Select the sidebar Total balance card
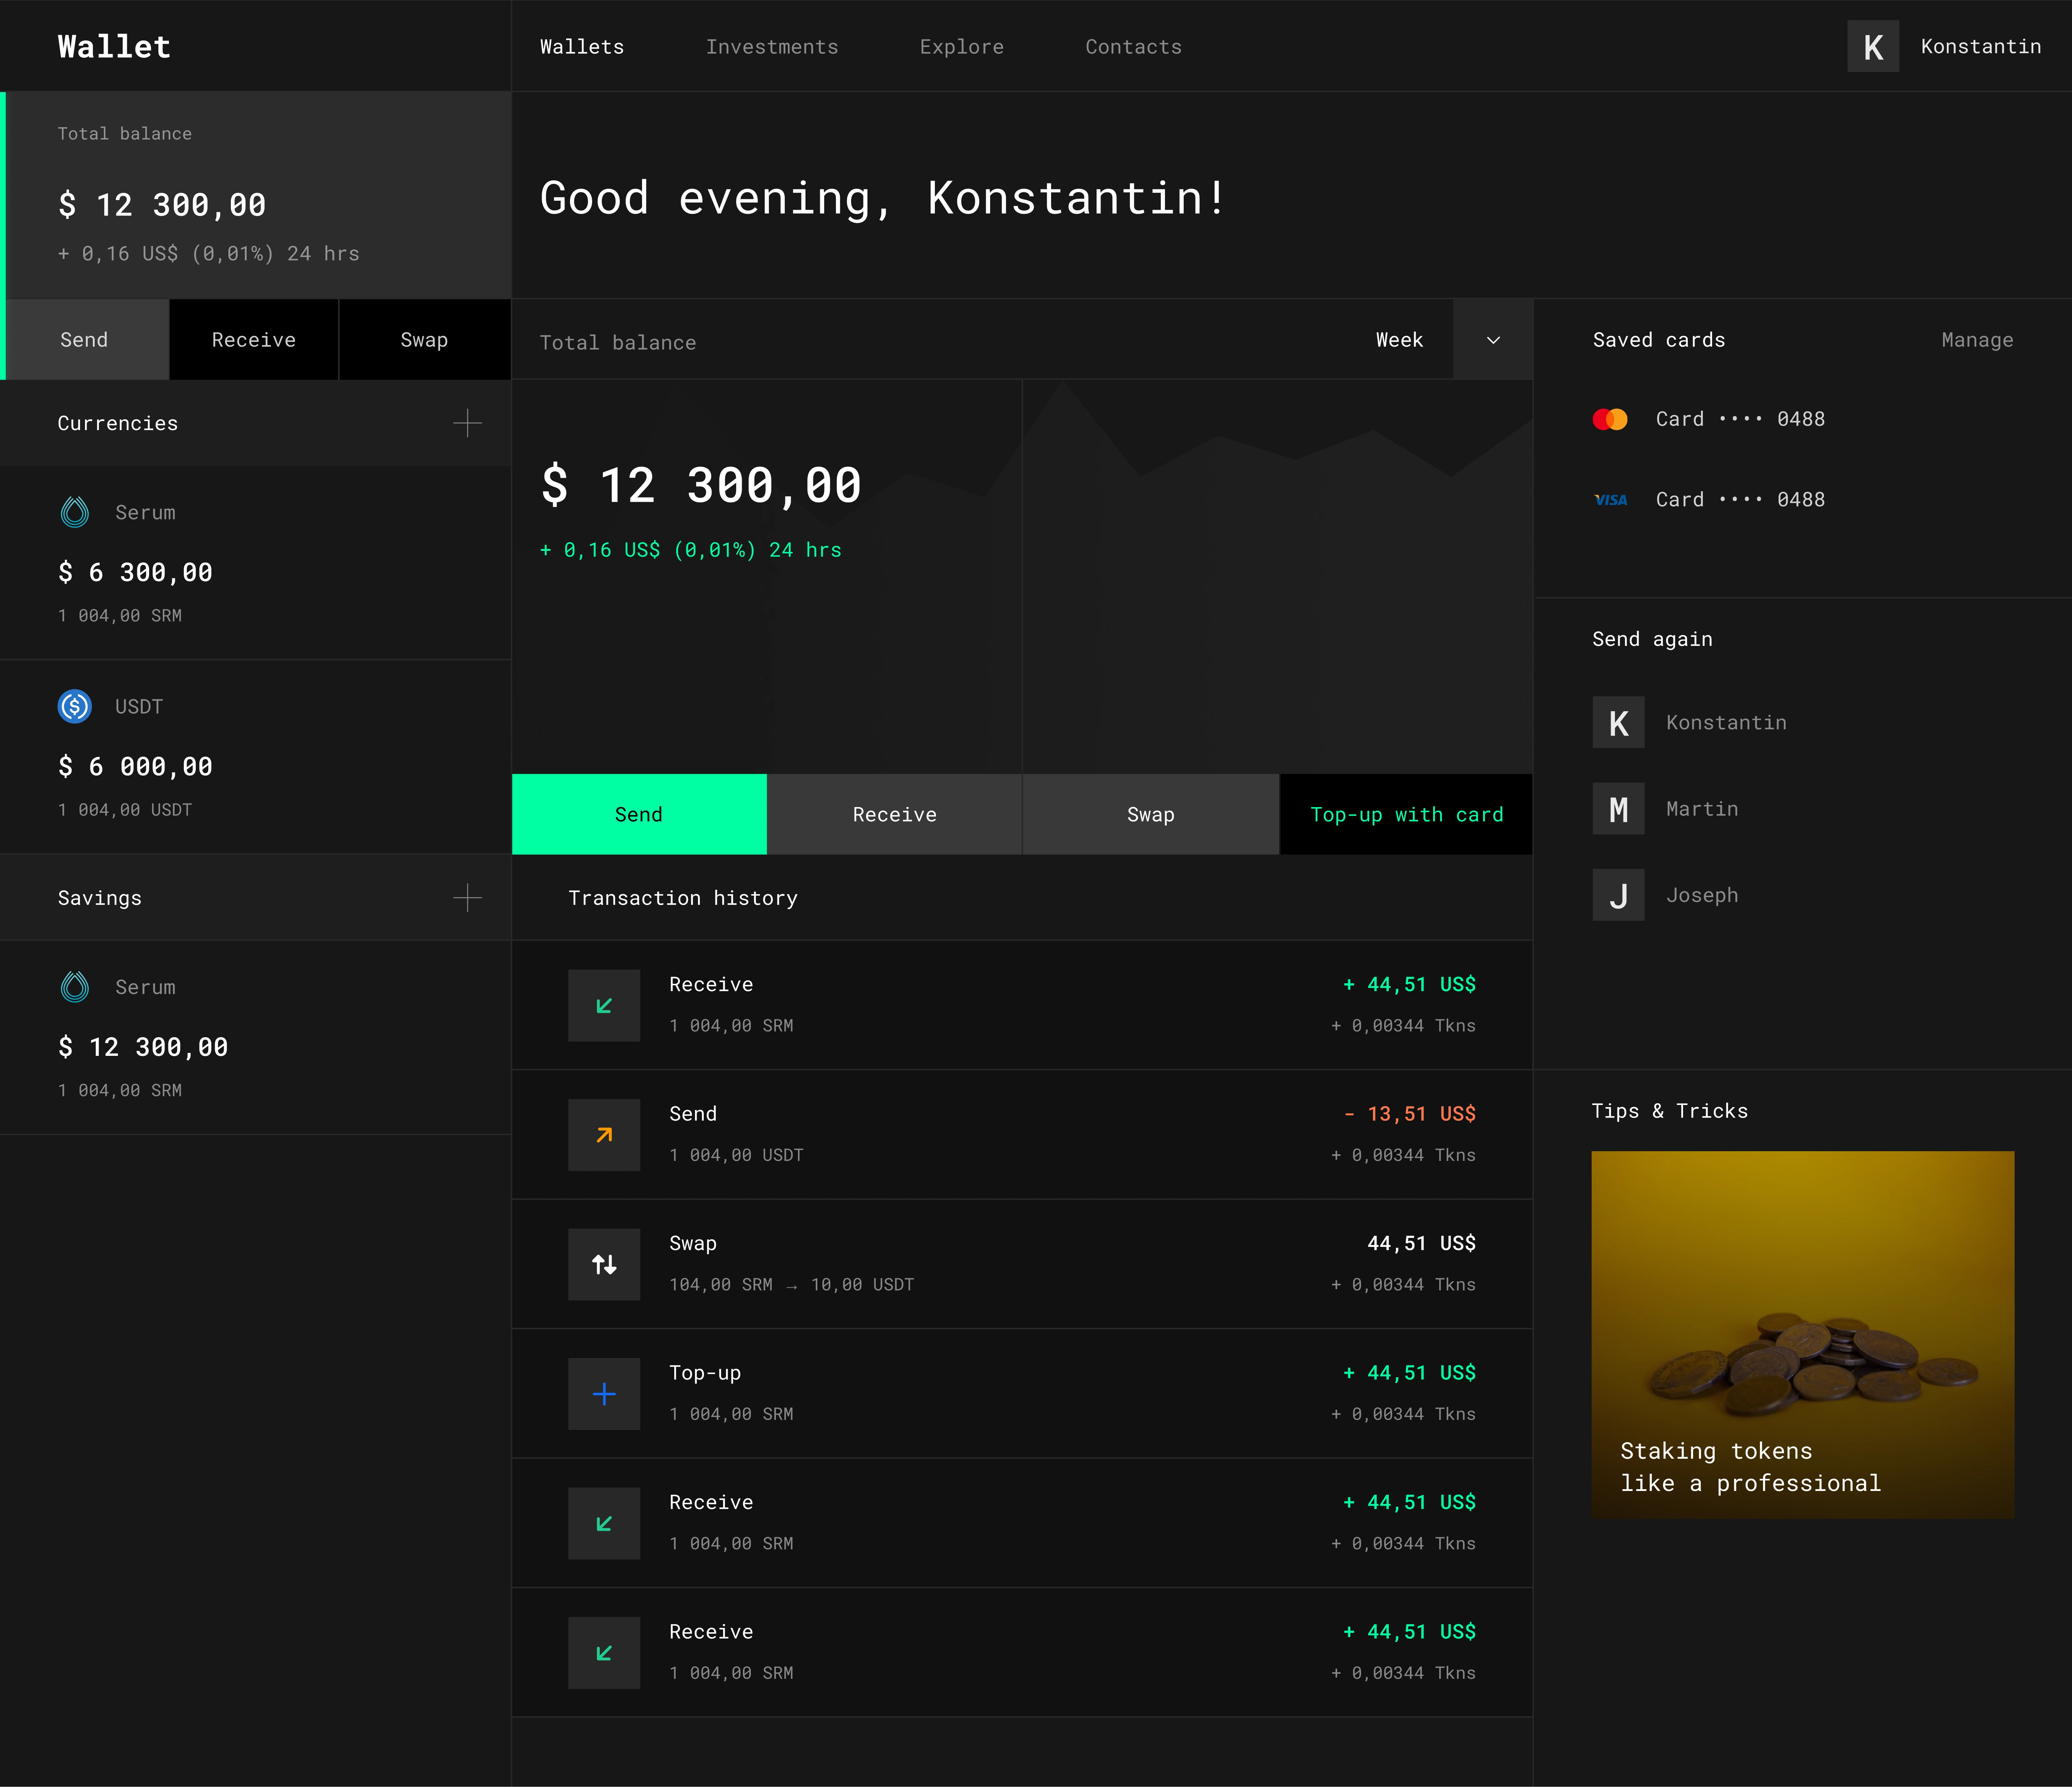 [x=258, y=195]
